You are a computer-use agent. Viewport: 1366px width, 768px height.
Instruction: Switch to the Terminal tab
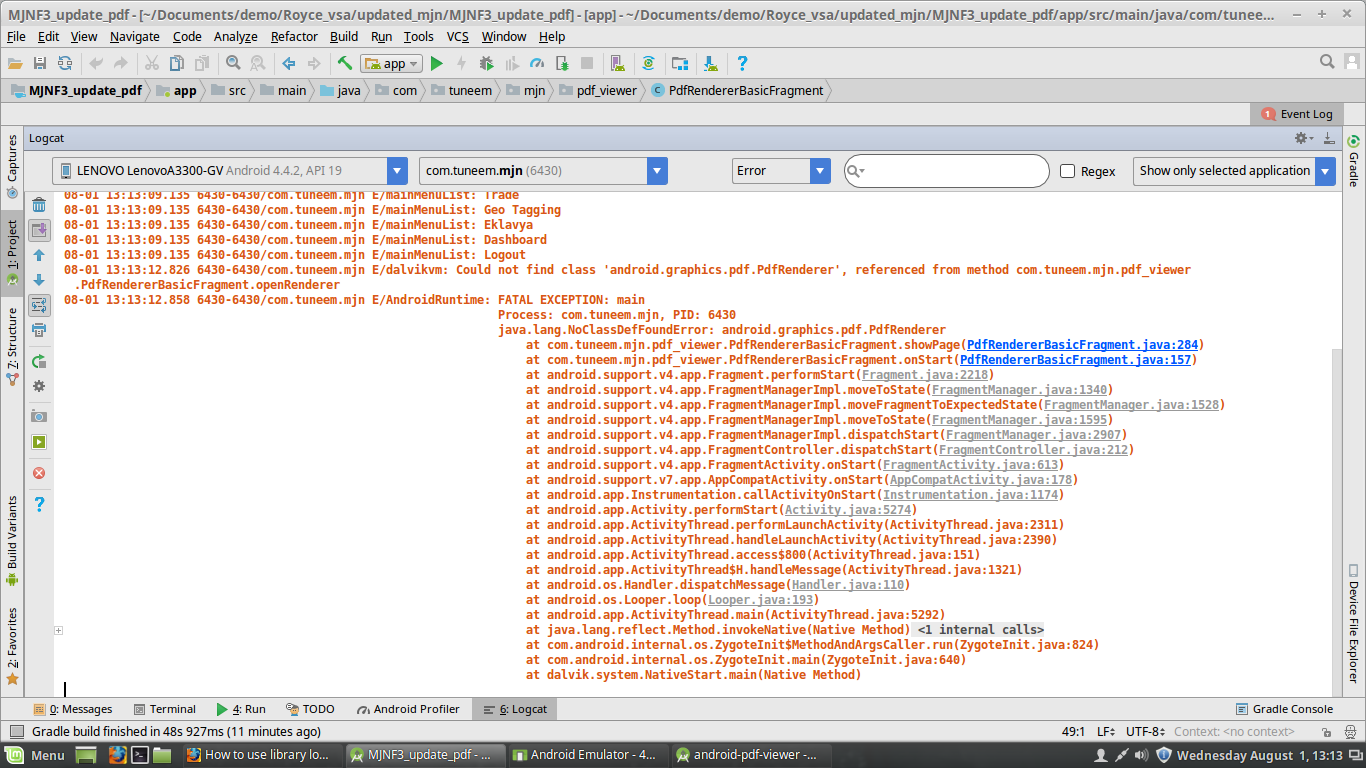[x=164, y=709]
